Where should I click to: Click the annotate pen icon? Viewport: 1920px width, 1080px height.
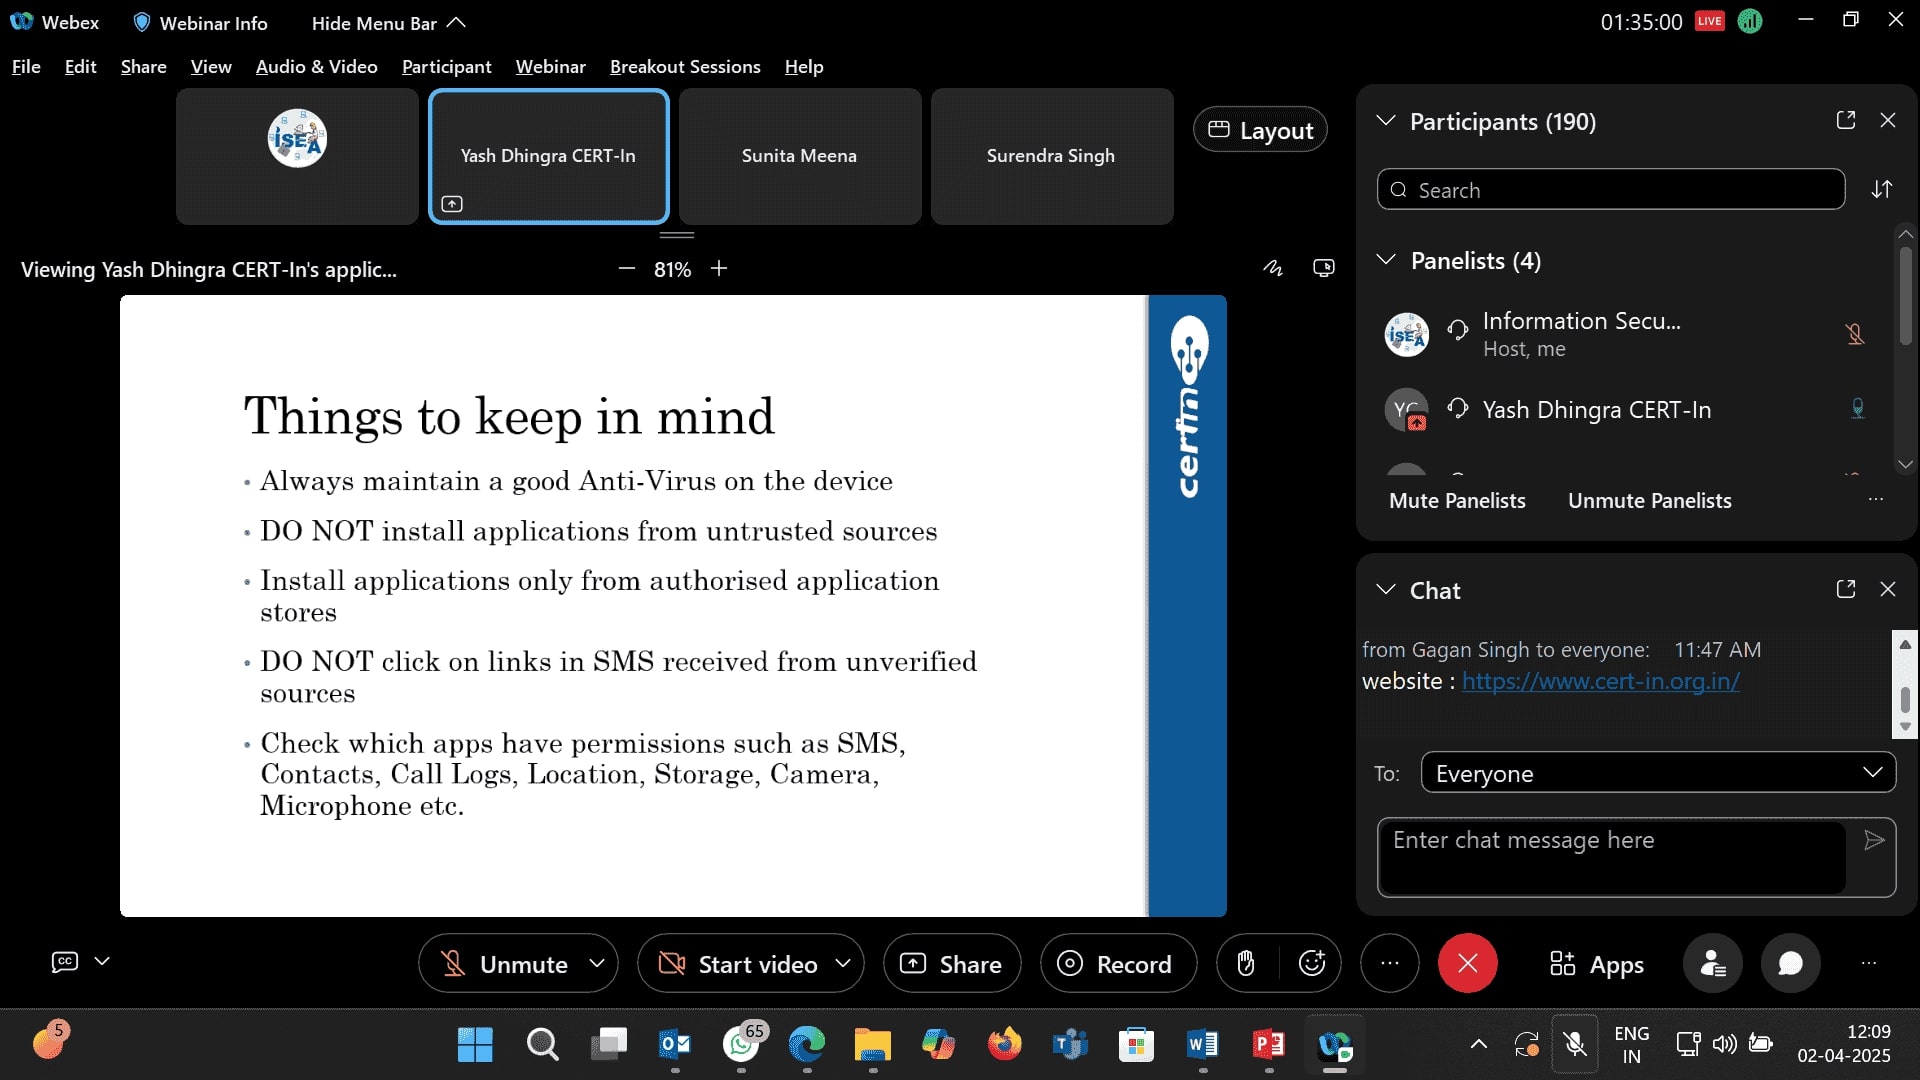[1272, 268]
